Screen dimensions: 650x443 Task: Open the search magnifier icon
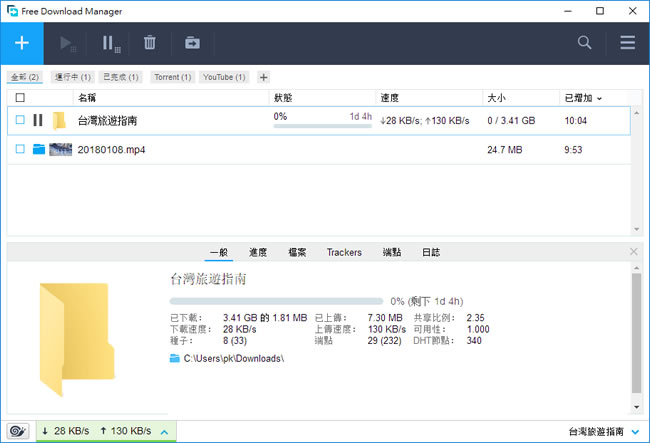tap(585, 43)
